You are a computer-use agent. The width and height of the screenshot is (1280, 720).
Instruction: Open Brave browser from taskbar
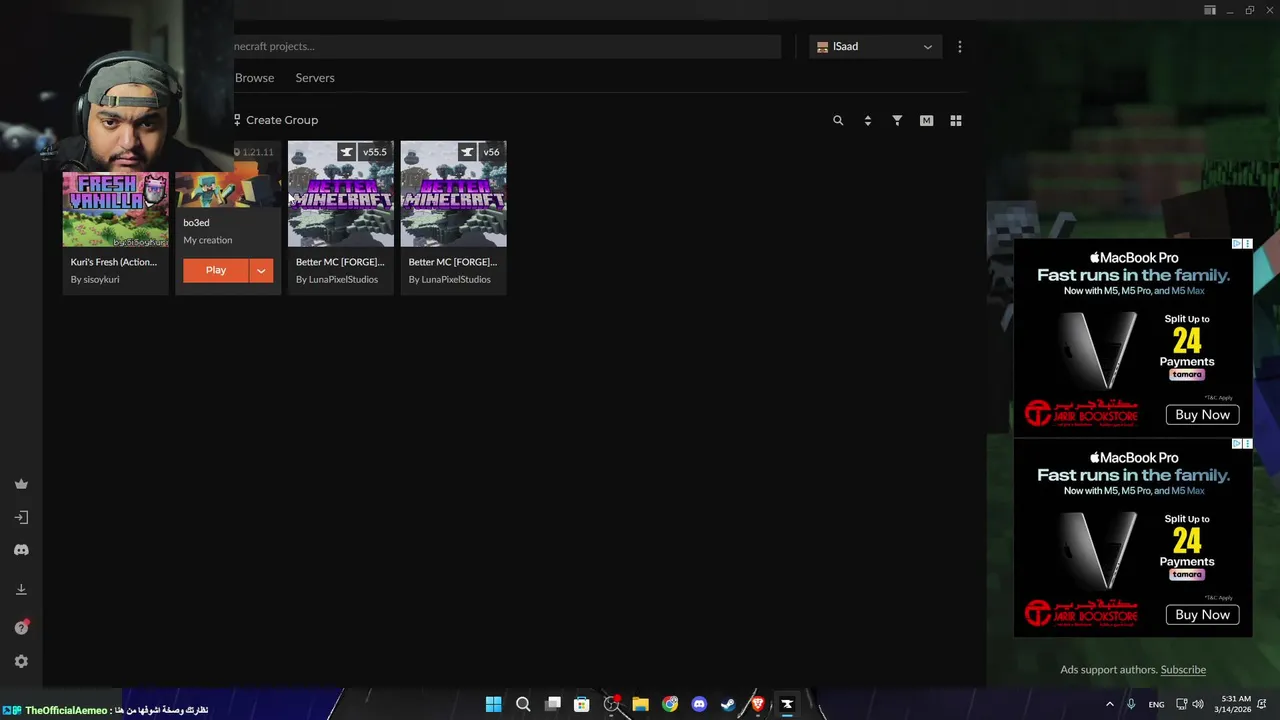click(x=758, y=704)
